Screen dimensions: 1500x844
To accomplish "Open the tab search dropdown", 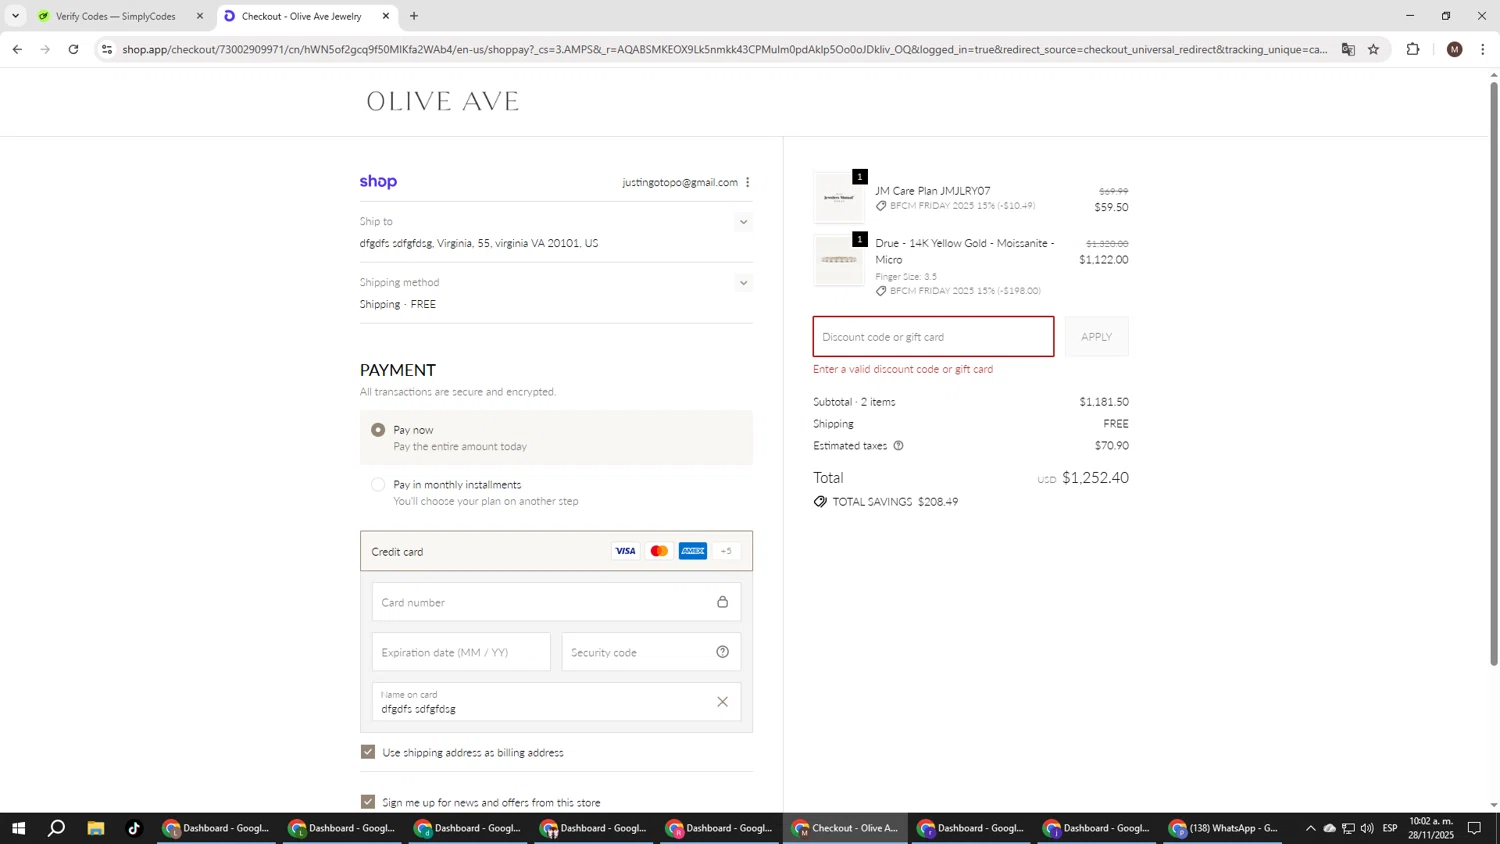I will pos(15,16).
